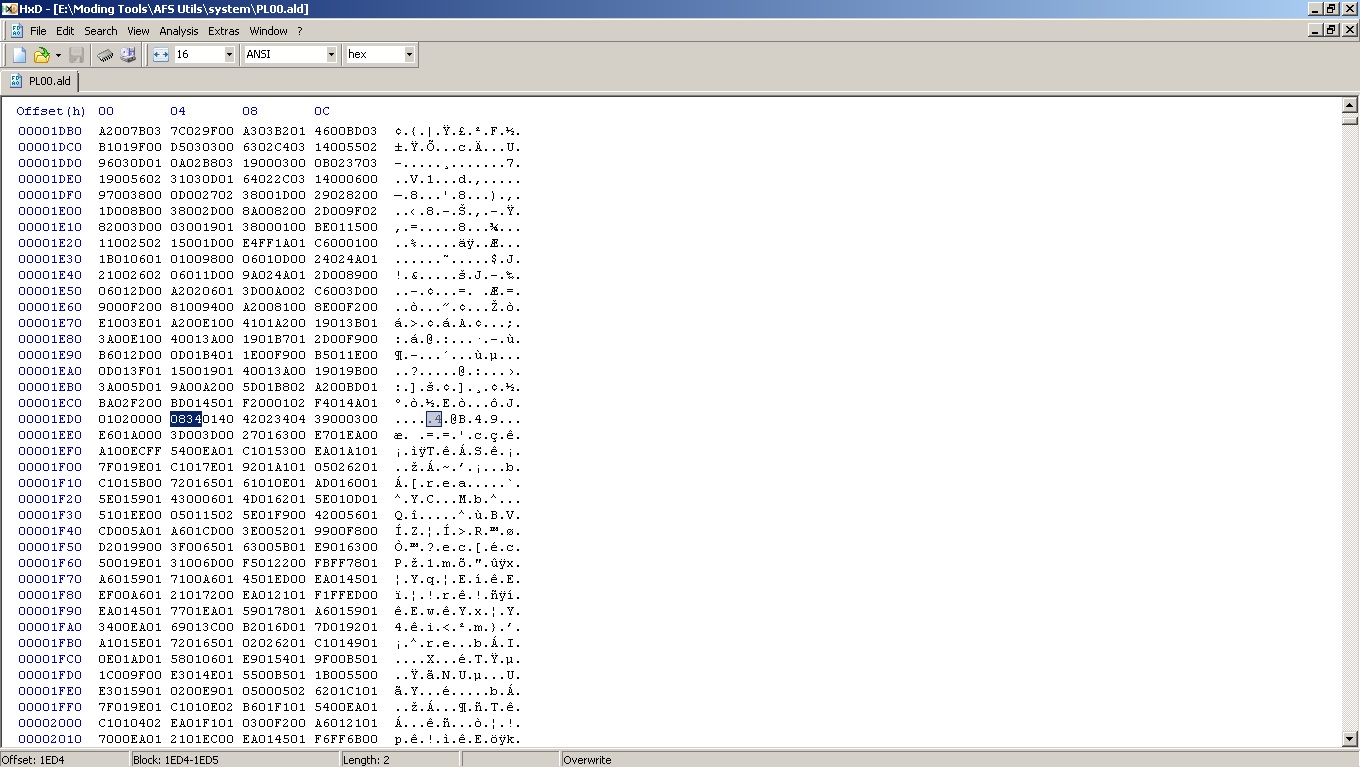Open the bytes per row dropdown showing 16
1360x768 pixels.
229,55
